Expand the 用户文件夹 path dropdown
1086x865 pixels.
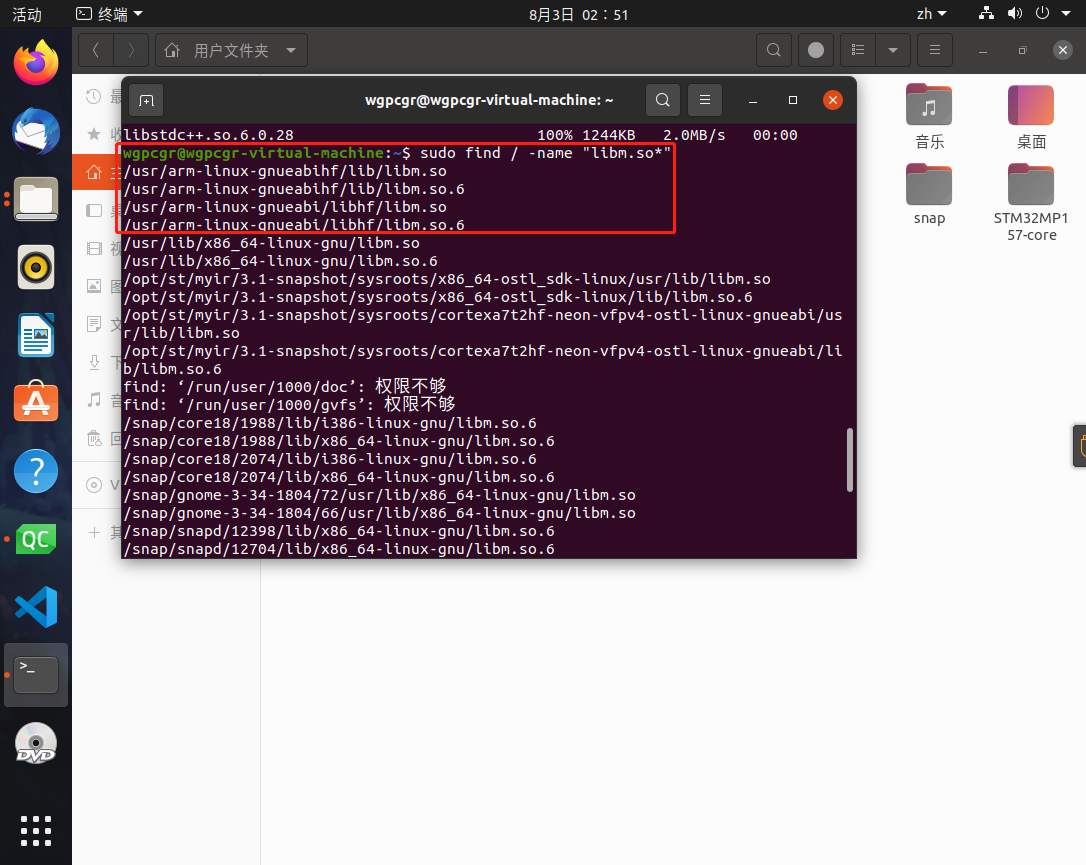[x=291, y=50]
